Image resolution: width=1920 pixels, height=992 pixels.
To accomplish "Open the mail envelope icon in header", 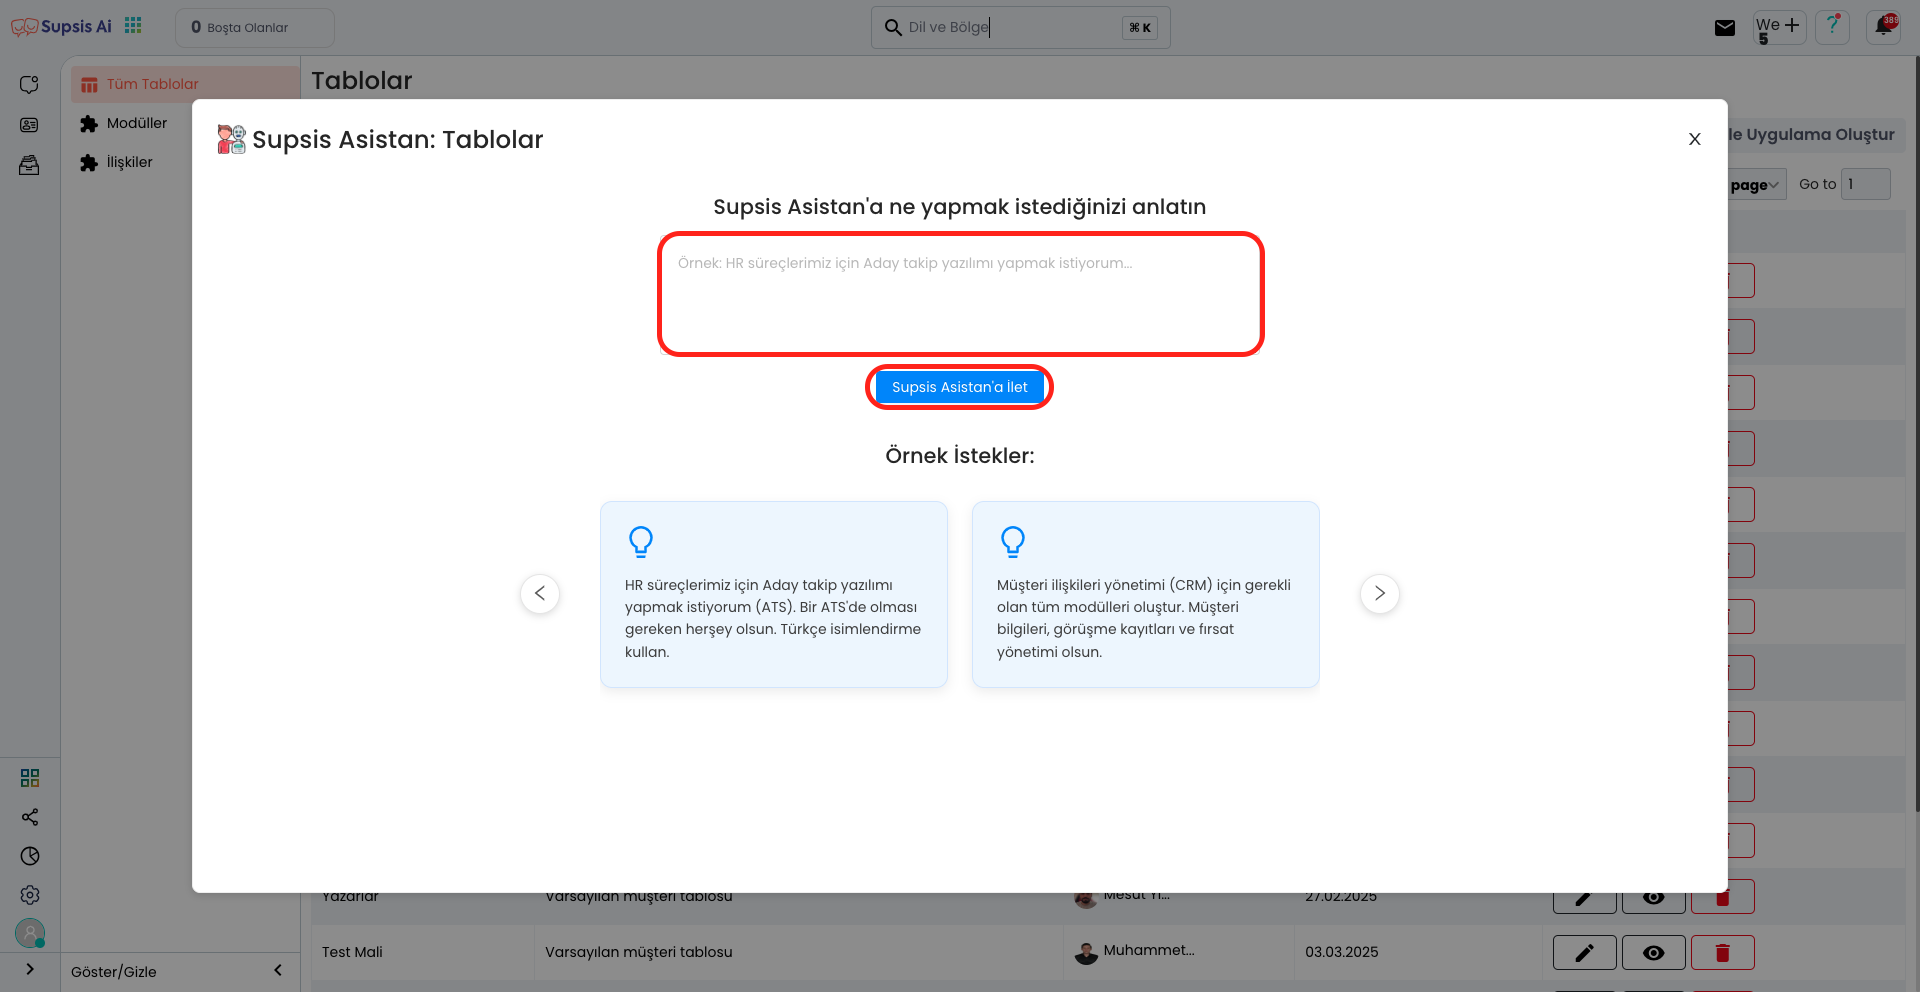I will point(1725,28).
